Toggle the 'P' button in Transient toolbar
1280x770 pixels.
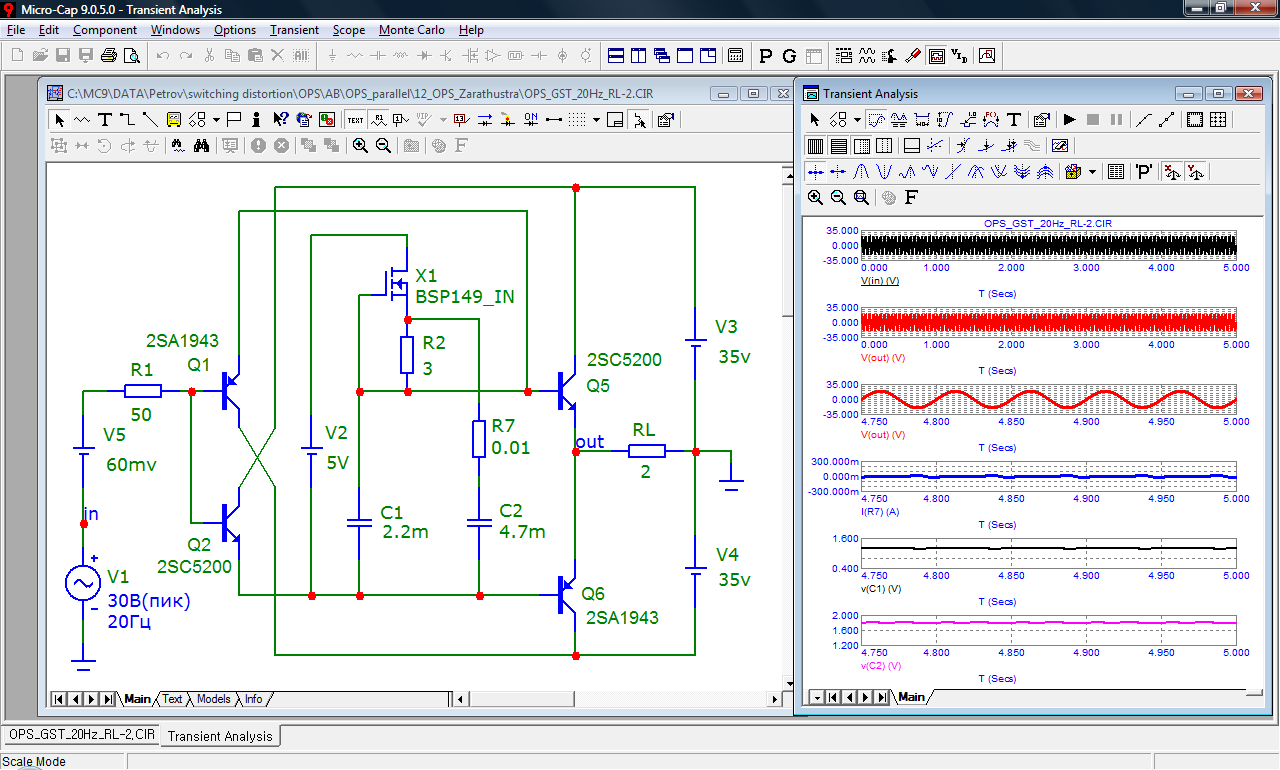tap(1143, 172)
